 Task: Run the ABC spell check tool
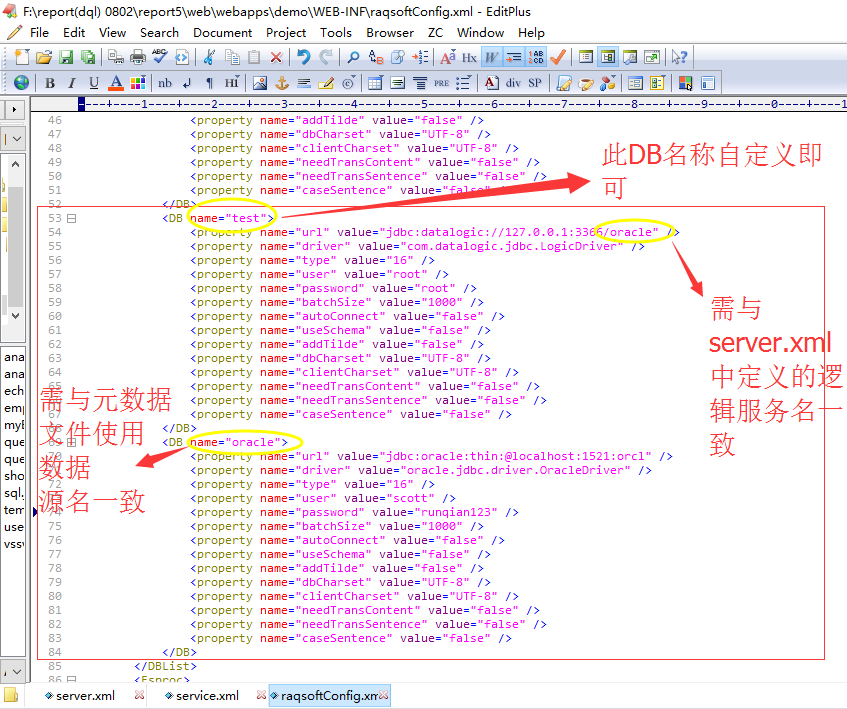[x=159, y=57]
